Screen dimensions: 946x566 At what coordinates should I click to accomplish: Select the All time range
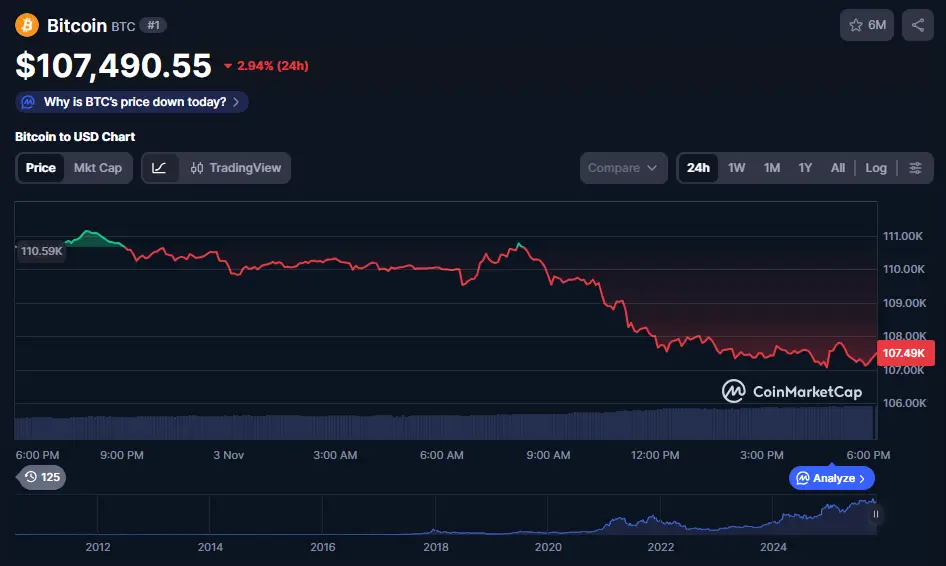(x=837, y=168)
